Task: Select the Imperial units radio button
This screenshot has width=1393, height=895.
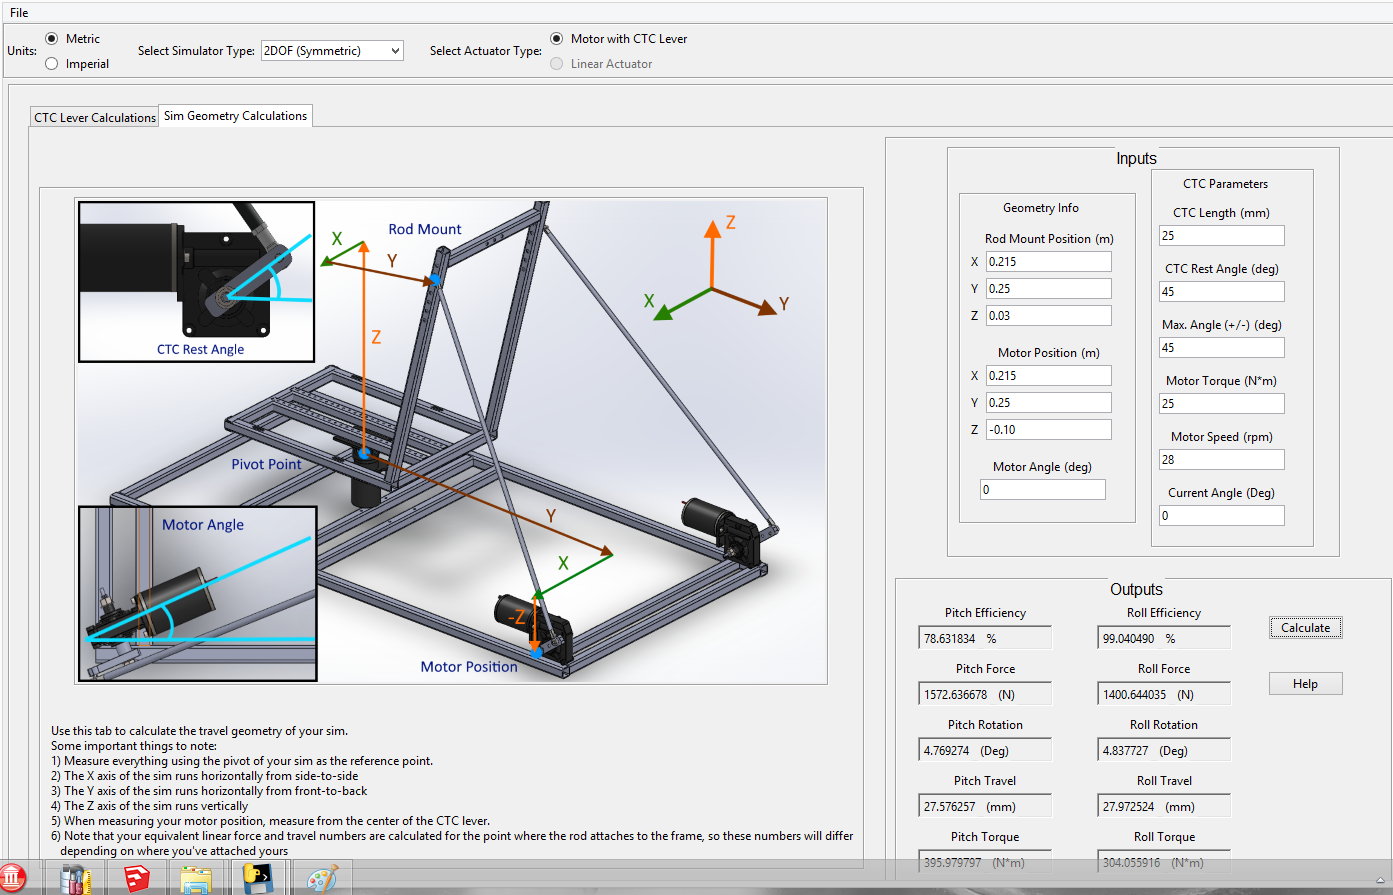Action: coord(52,64)
